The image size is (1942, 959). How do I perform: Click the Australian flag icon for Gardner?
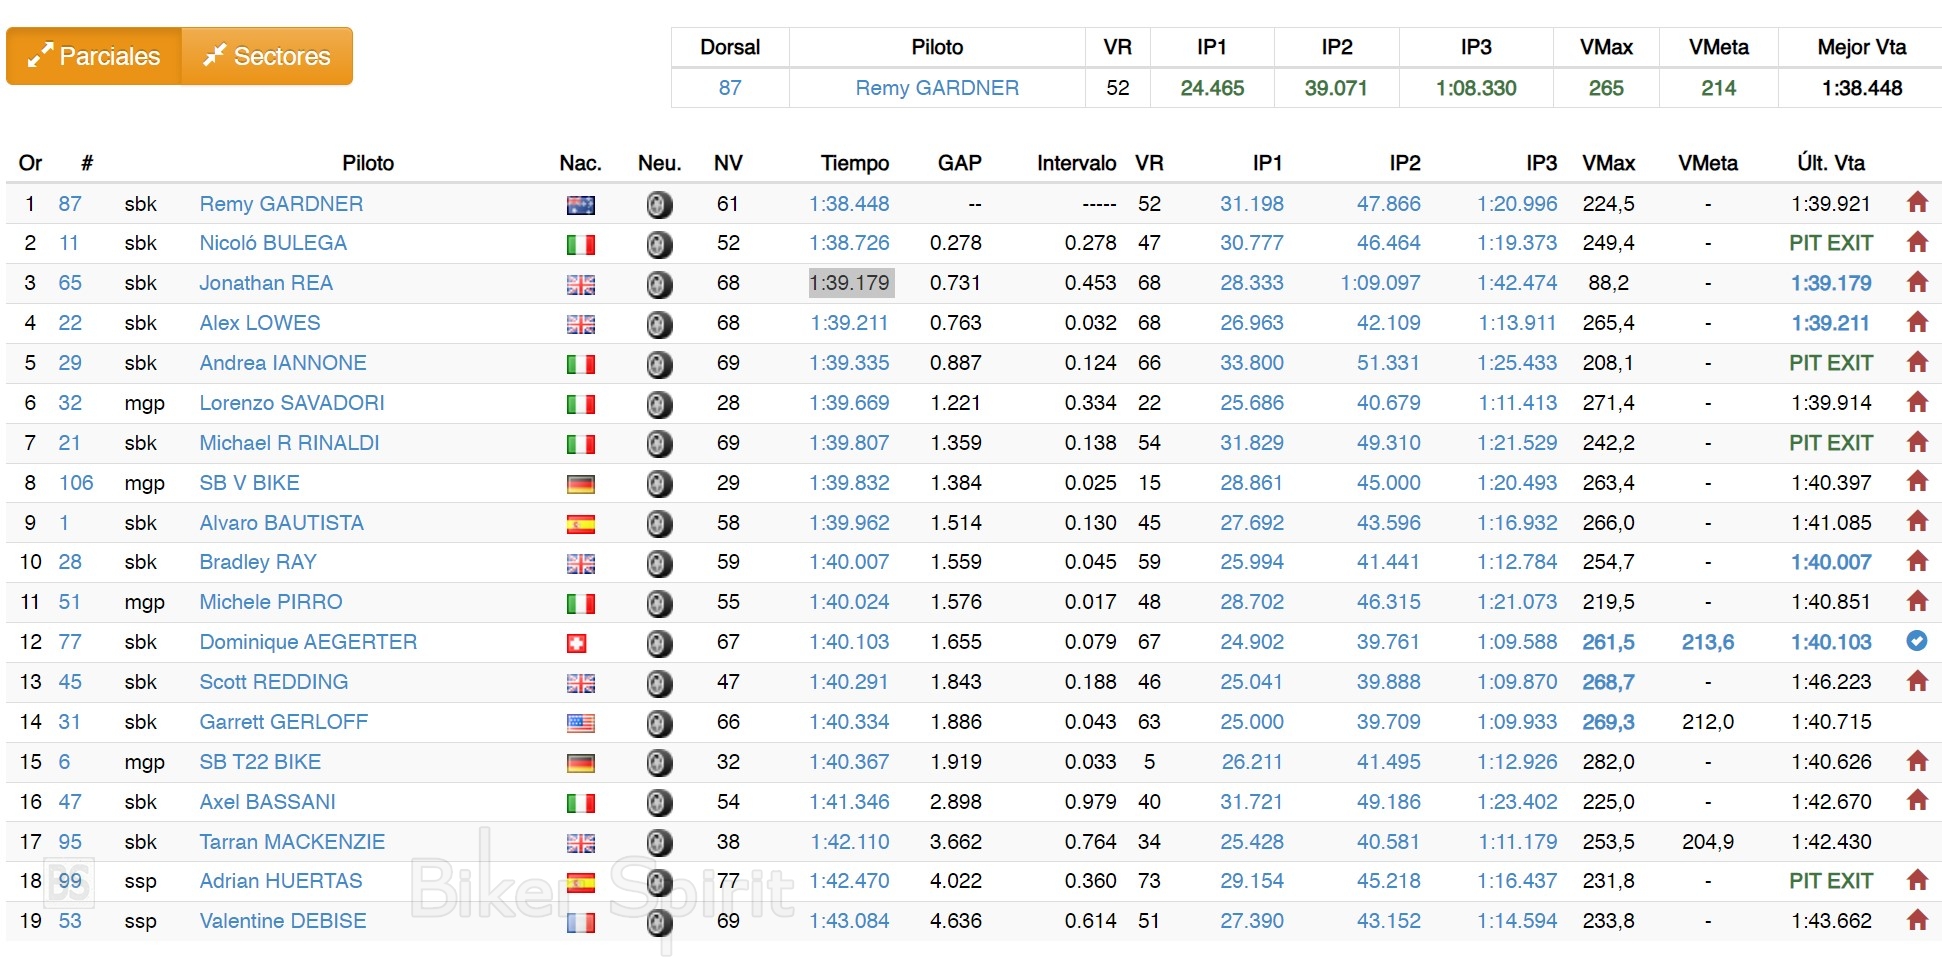[580, 205]
